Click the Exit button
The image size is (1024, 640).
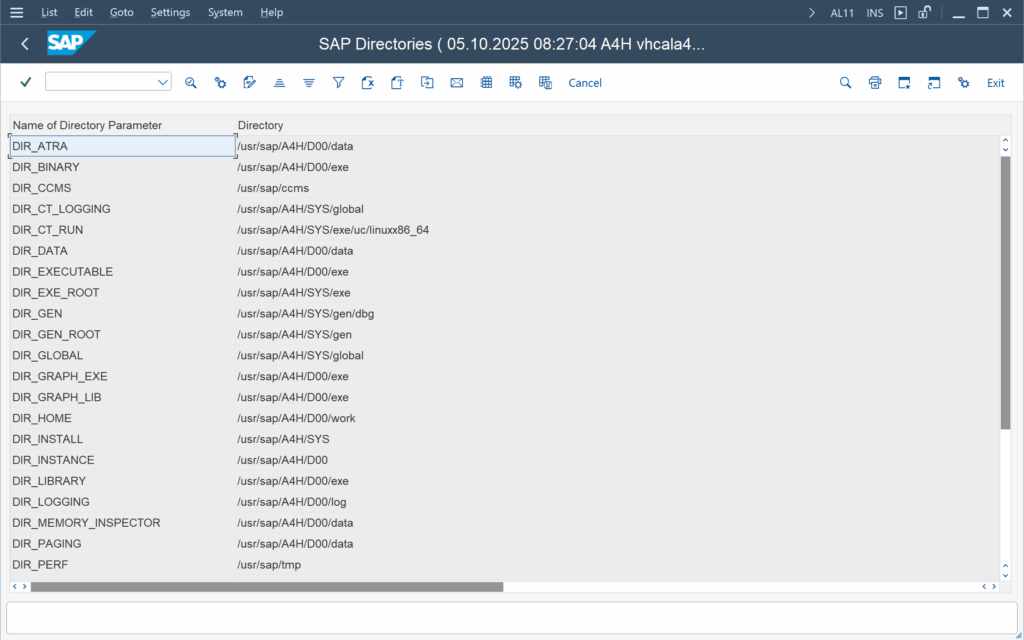[x=995, y=82]
